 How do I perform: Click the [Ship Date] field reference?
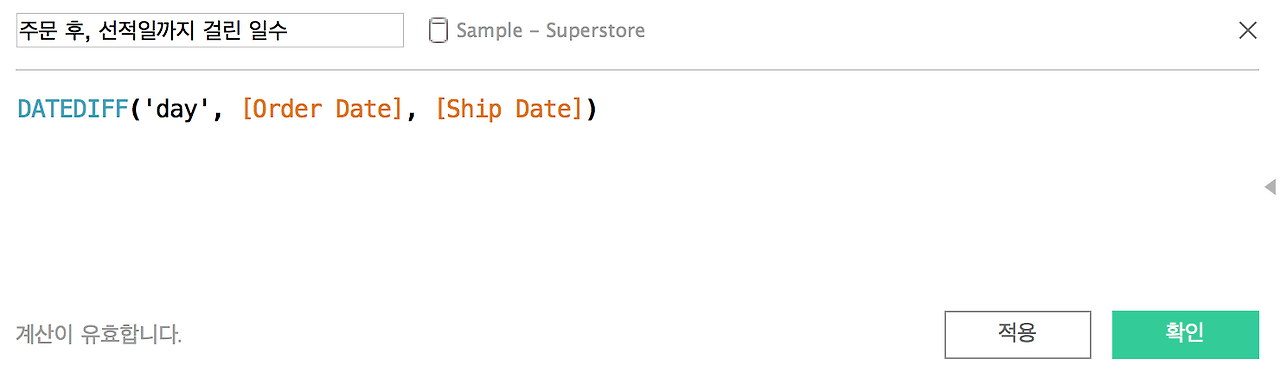[509, 109]
